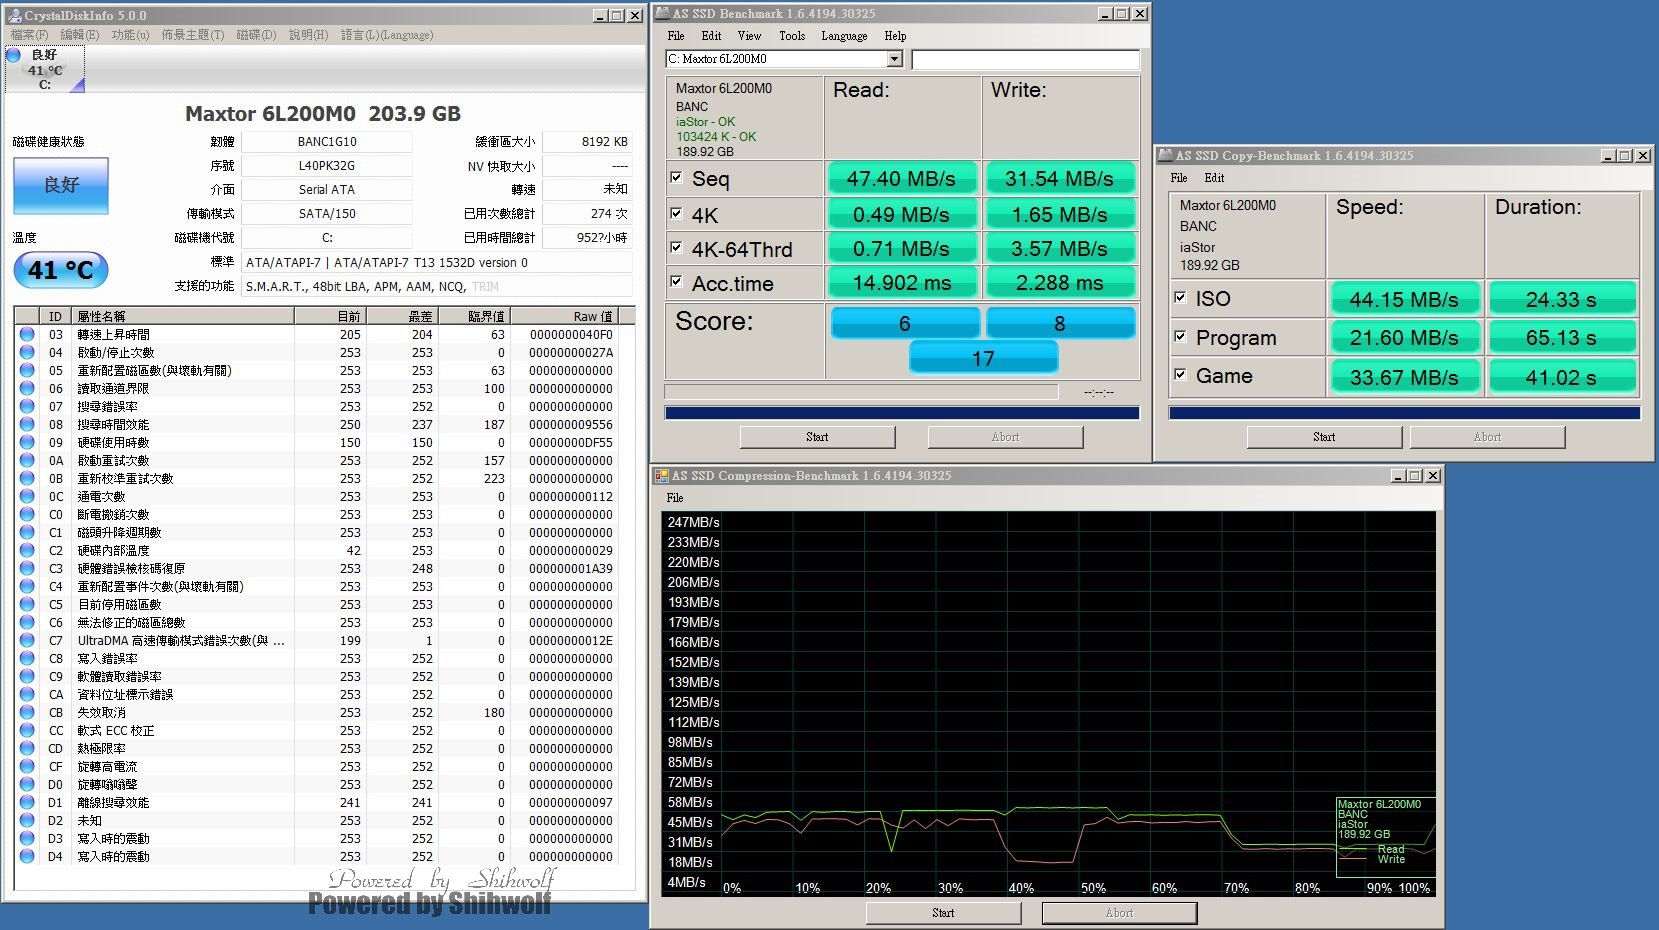Click the blue status orb for attribute 03
This screenshot has height=930, width=1659.
click(27, 334)
